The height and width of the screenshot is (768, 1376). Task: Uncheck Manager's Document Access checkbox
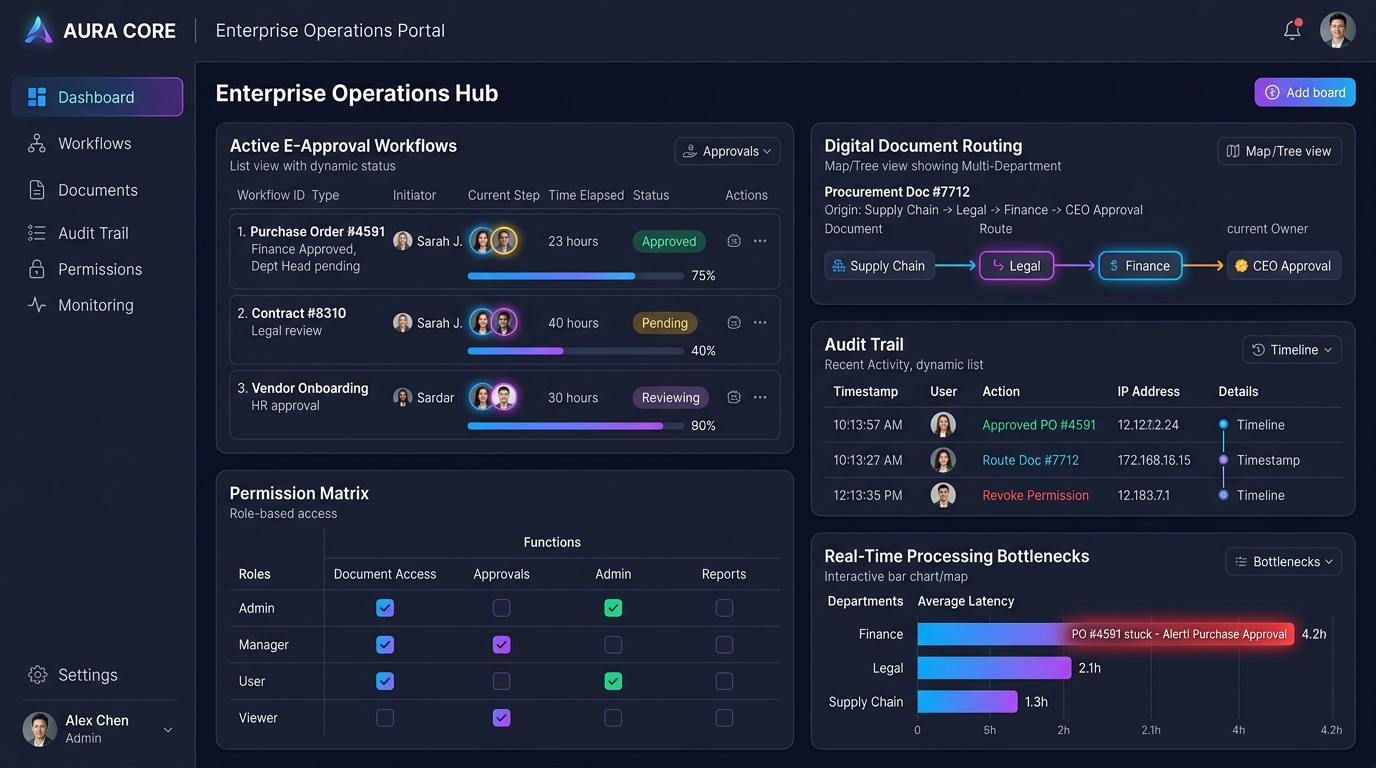coord(385,645)
